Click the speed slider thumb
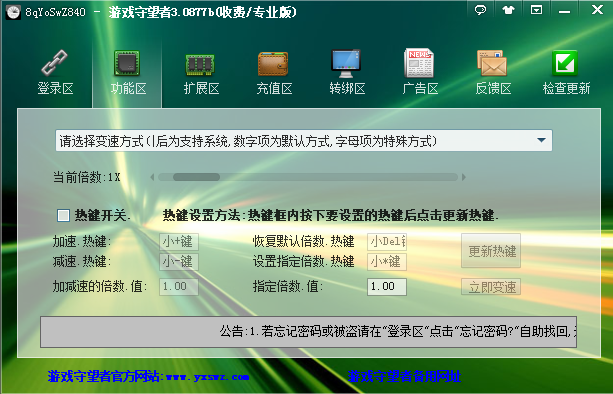Image resolution: width=613 pixels, height=394 pixels. 196,177
